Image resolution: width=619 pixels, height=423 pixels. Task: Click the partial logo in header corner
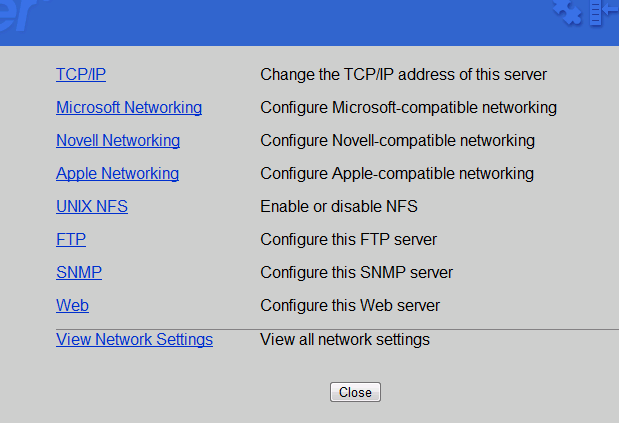[24, 15]
